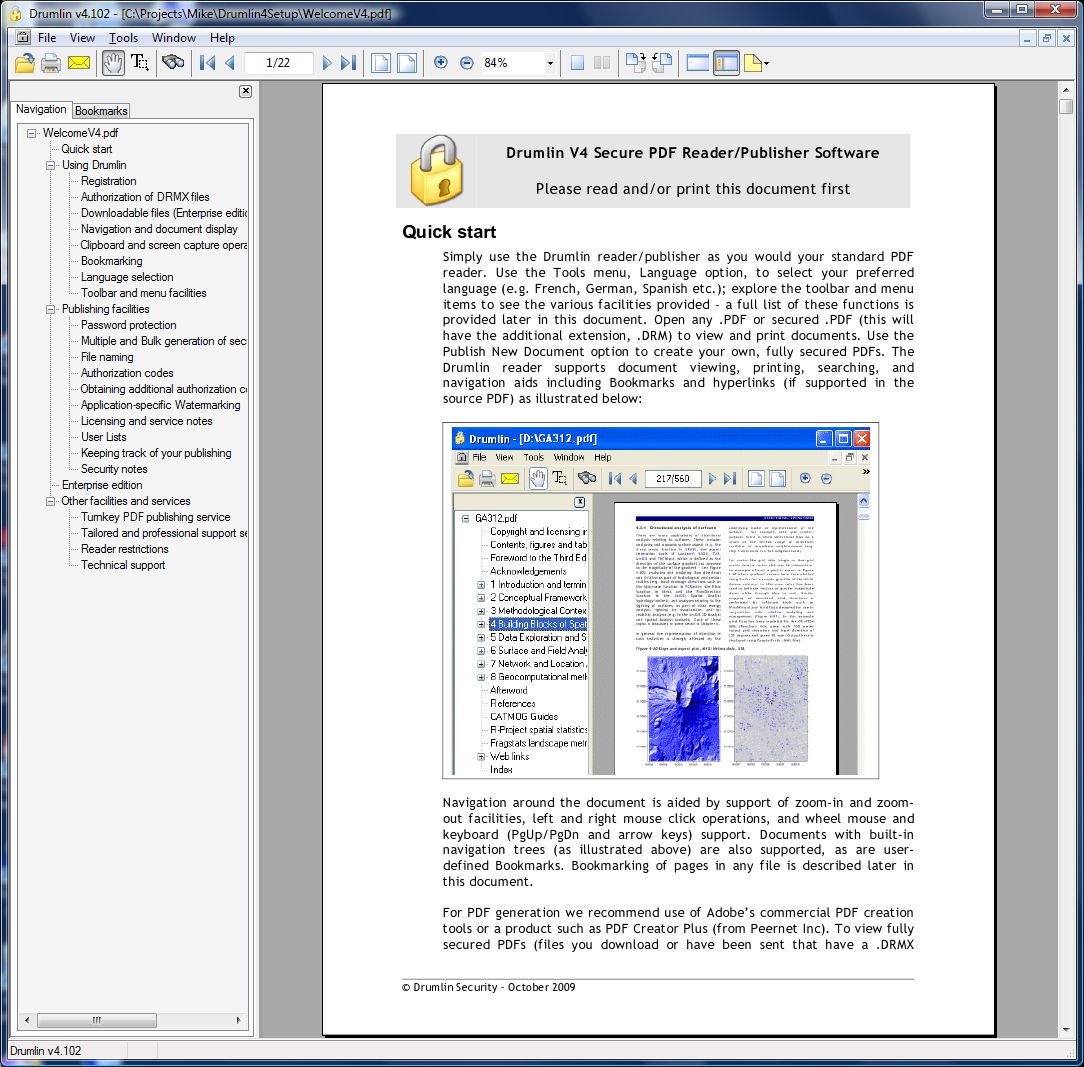This screenshot has width=1084, height=1067.
Task: Restore the inner document window
Action: (x=1046, y=39)
